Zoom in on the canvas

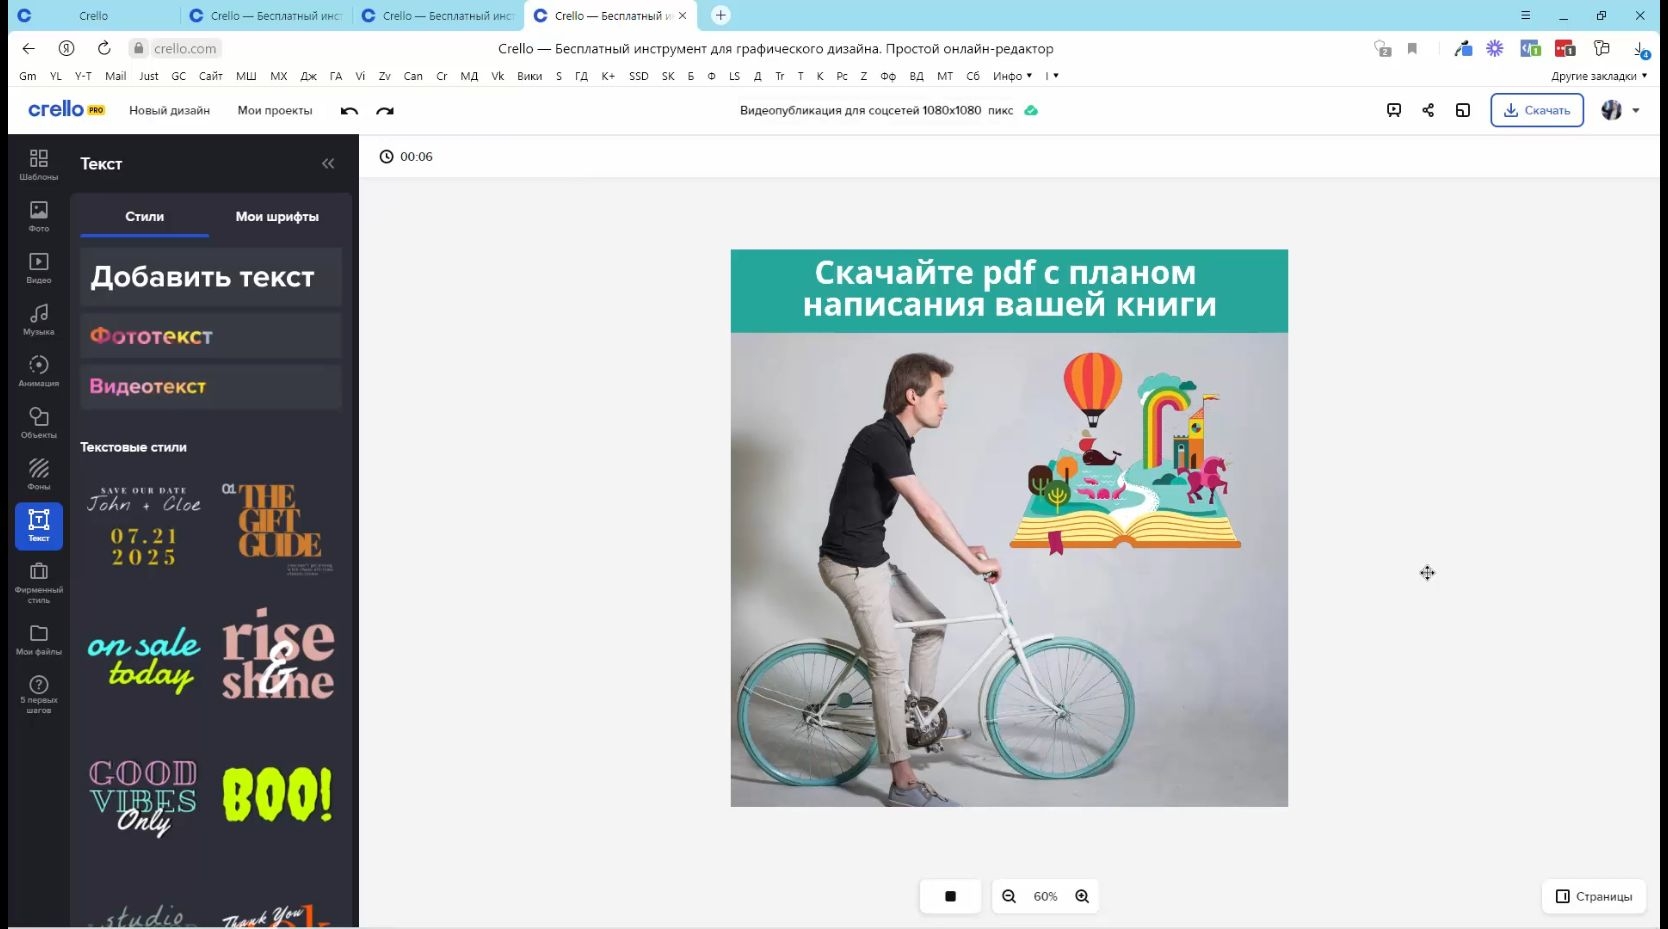click(1082, 896)
